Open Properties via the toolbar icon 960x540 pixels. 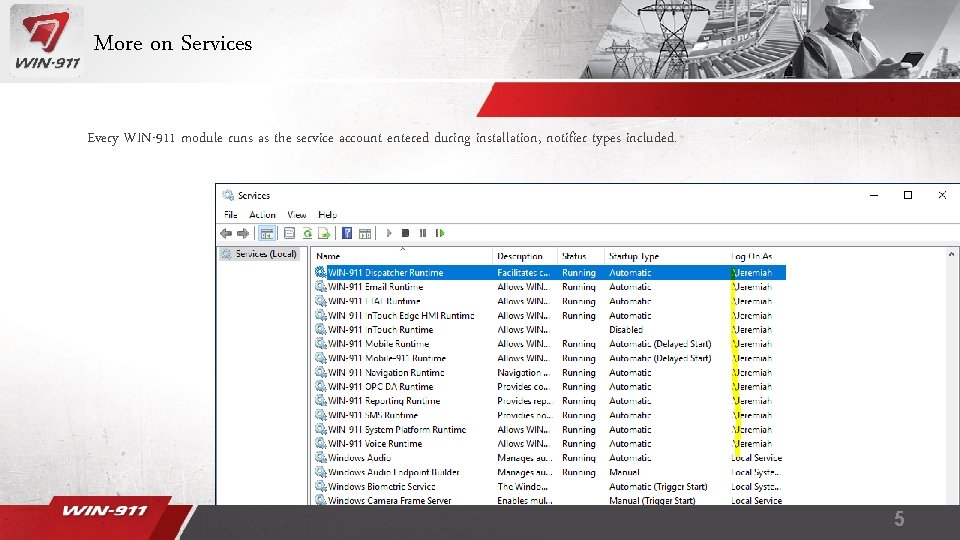tap(290, 233)
